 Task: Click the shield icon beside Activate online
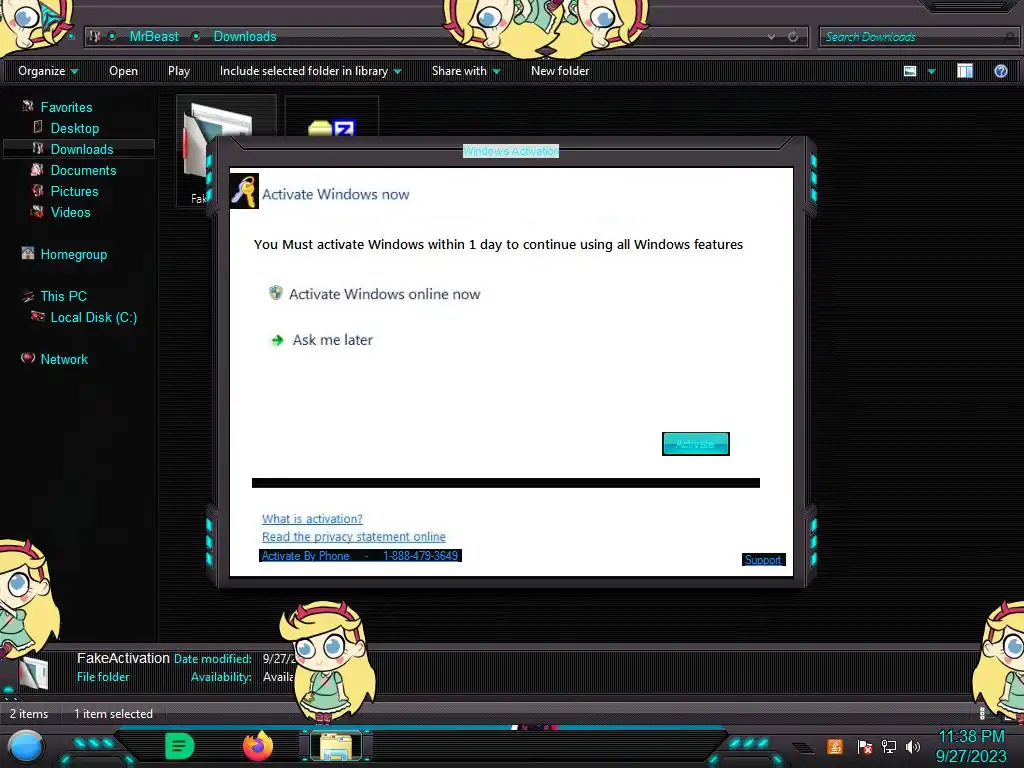click(x=276, y=293)
